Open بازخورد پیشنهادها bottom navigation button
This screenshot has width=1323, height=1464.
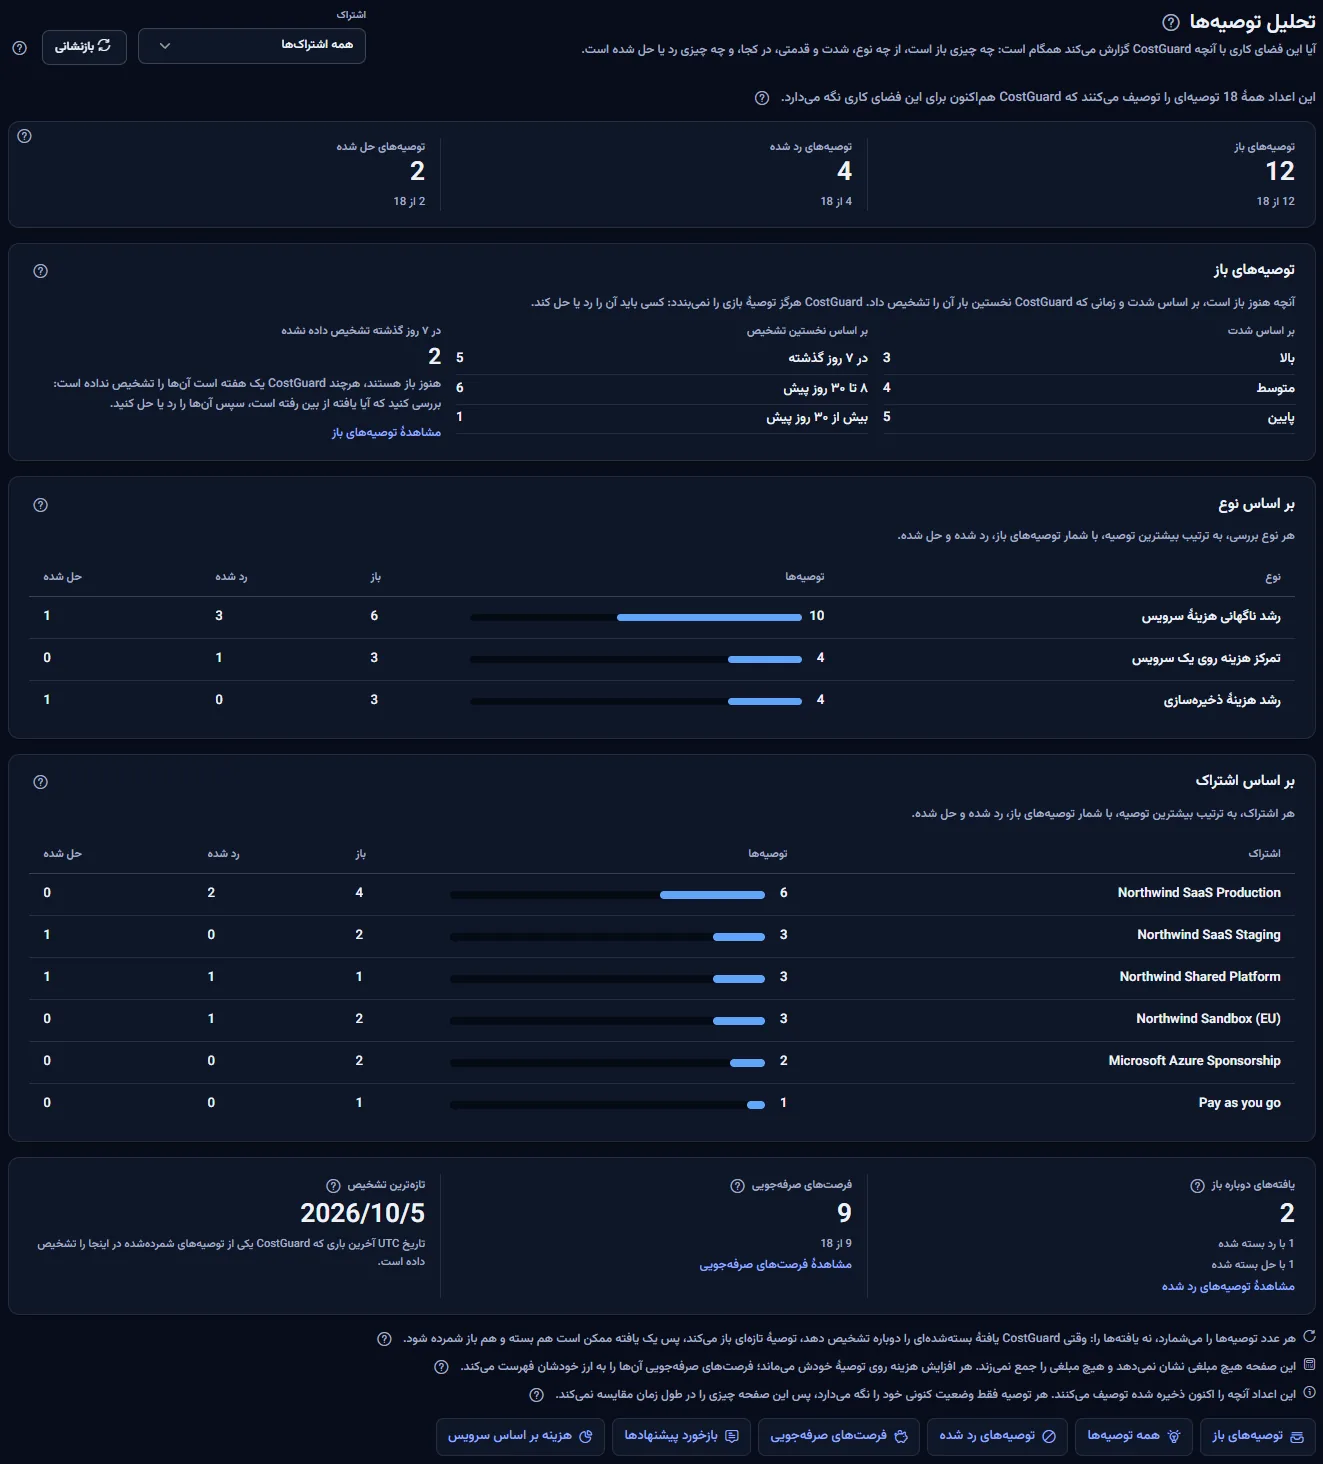click(681, 1436)
